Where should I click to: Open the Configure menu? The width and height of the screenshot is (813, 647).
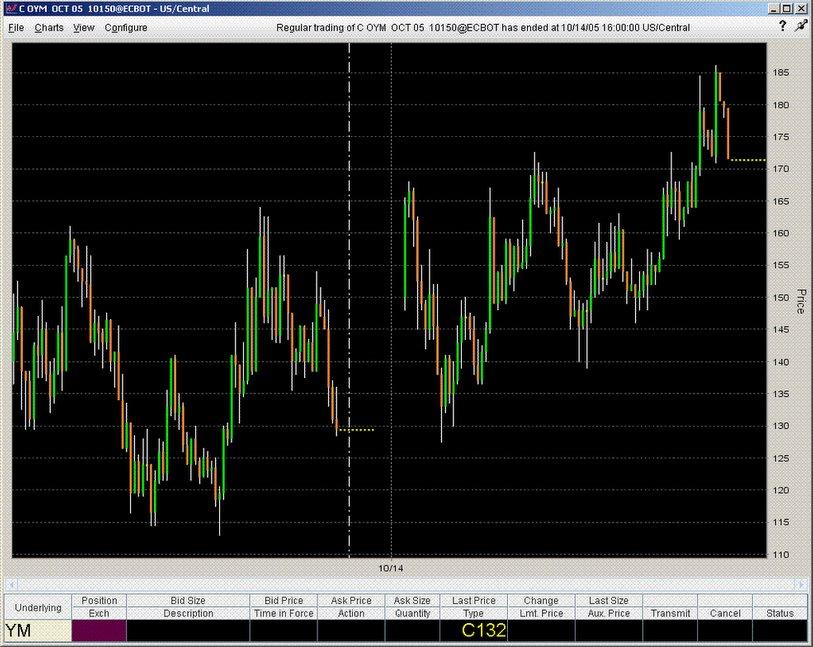tap(126, 27)
